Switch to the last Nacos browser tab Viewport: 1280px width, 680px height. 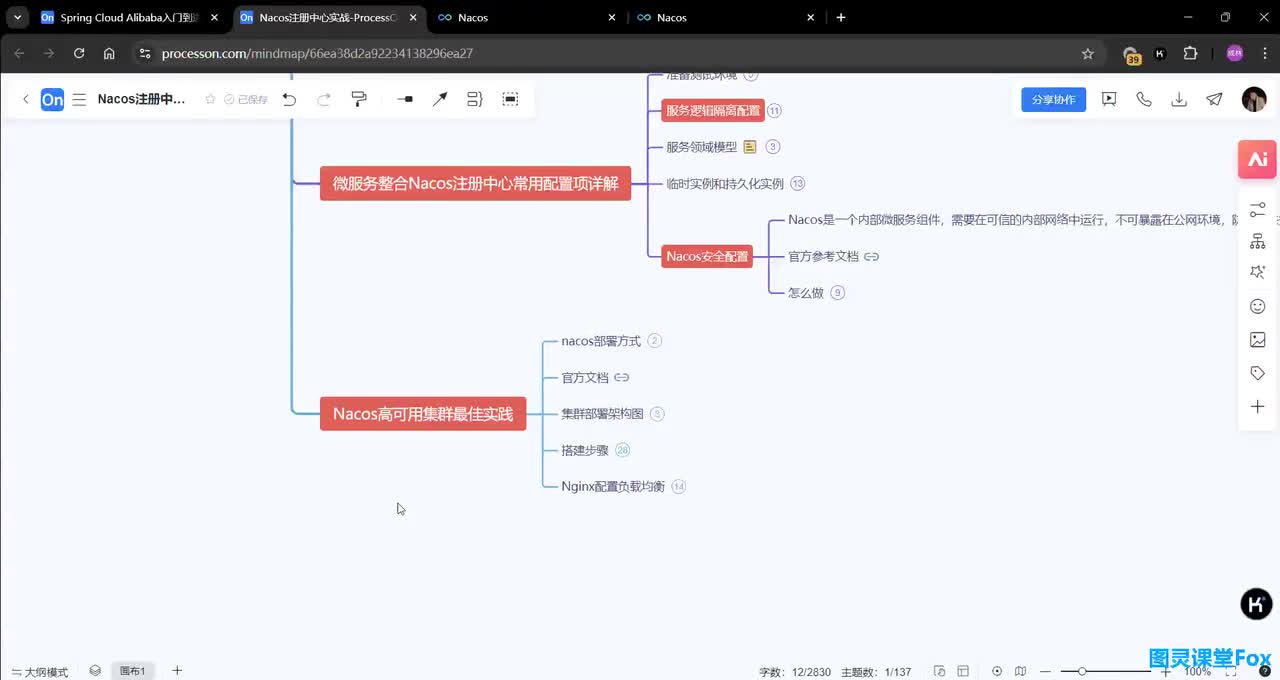pyautogui.click(x=727, y=17)
